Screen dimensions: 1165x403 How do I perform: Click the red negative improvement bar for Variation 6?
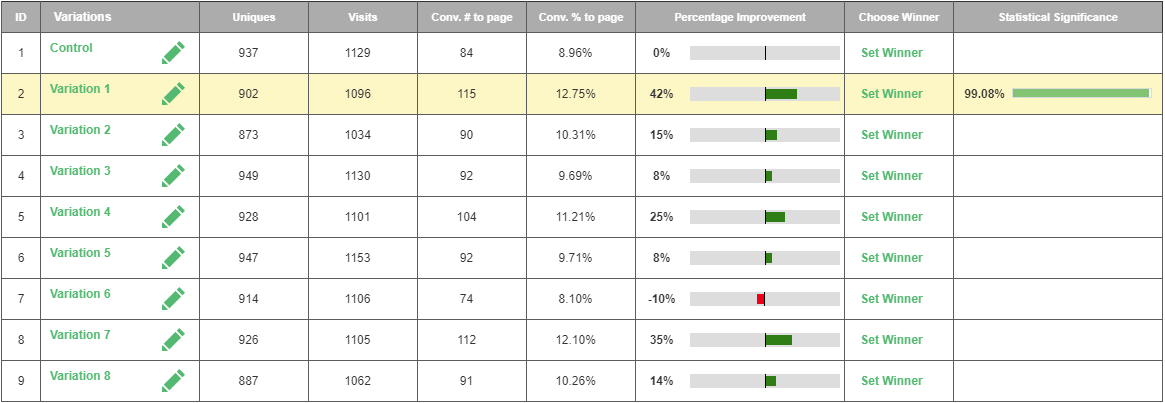(x=761, y=299)
